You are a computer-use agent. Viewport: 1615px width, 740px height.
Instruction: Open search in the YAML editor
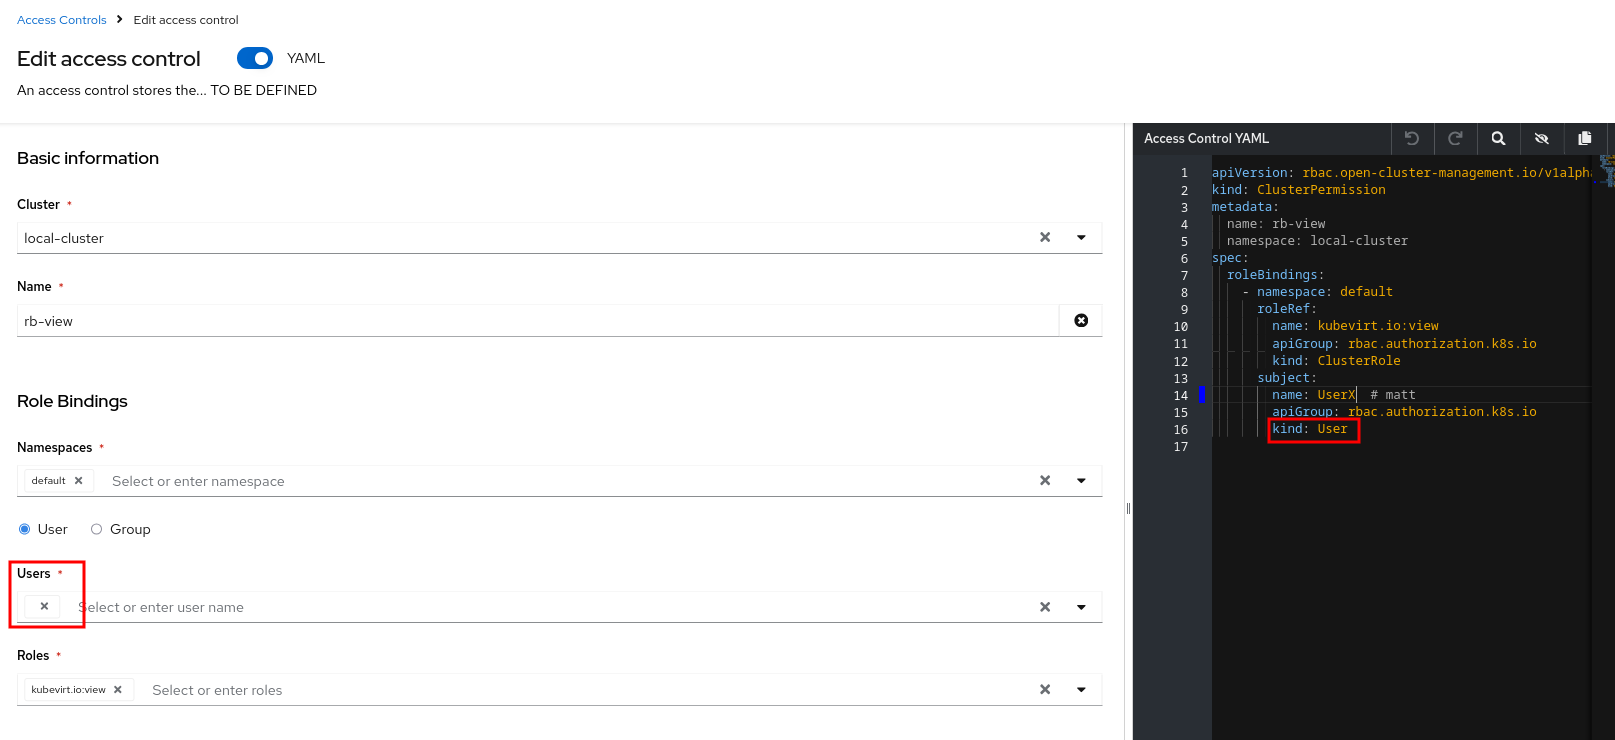pos(1498,139)
